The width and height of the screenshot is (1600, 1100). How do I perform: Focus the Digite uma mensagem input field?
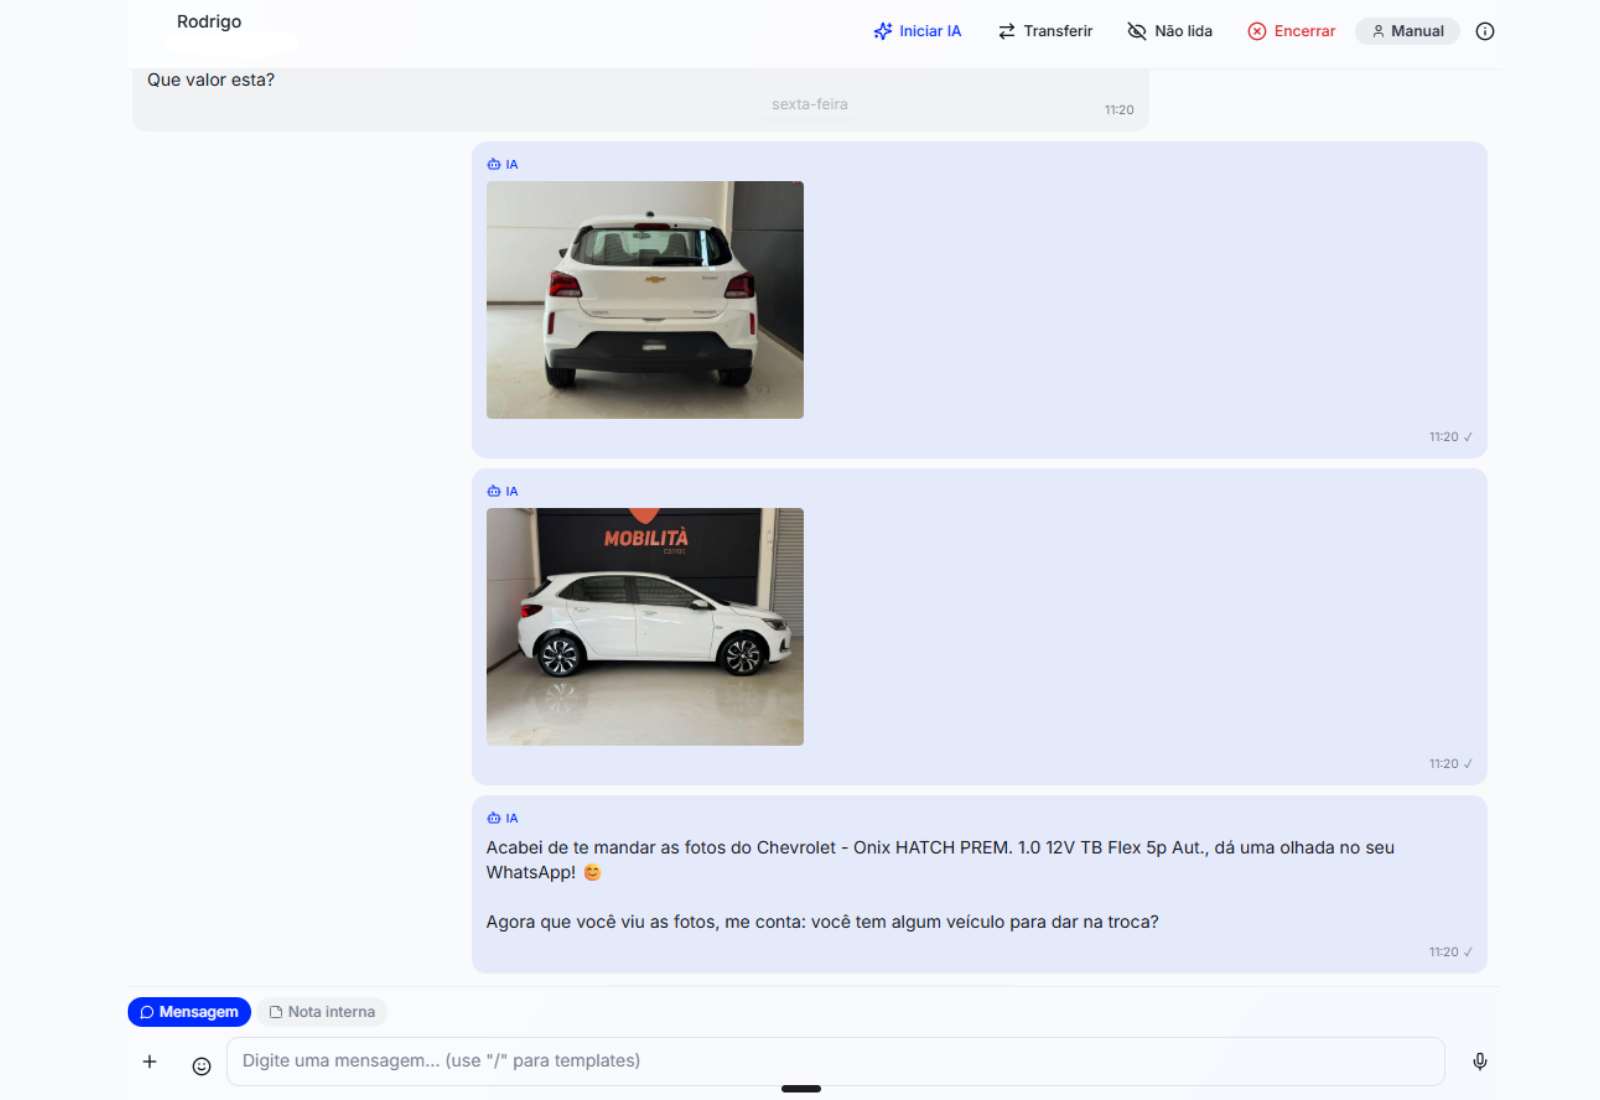click(x=835, y=1061)
